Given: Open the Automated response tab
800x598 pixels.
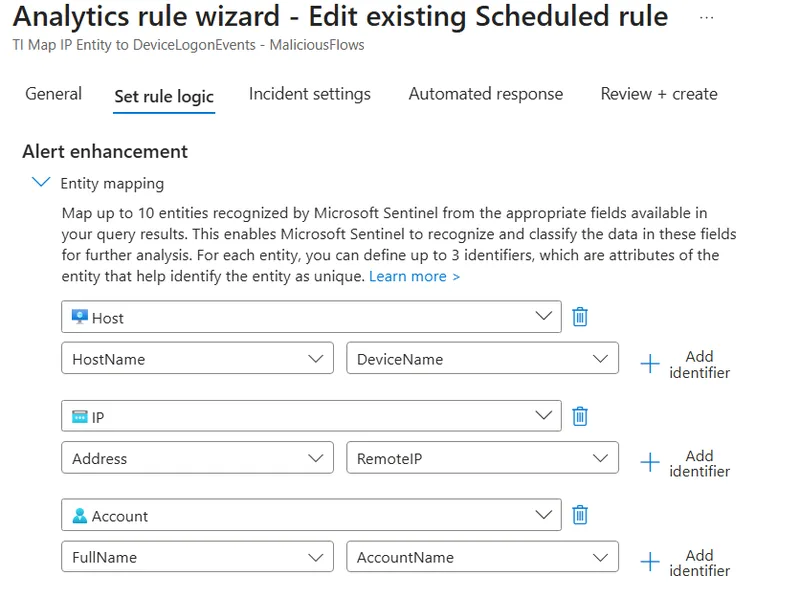Looking at the screenshot, I should coord(486,94).
